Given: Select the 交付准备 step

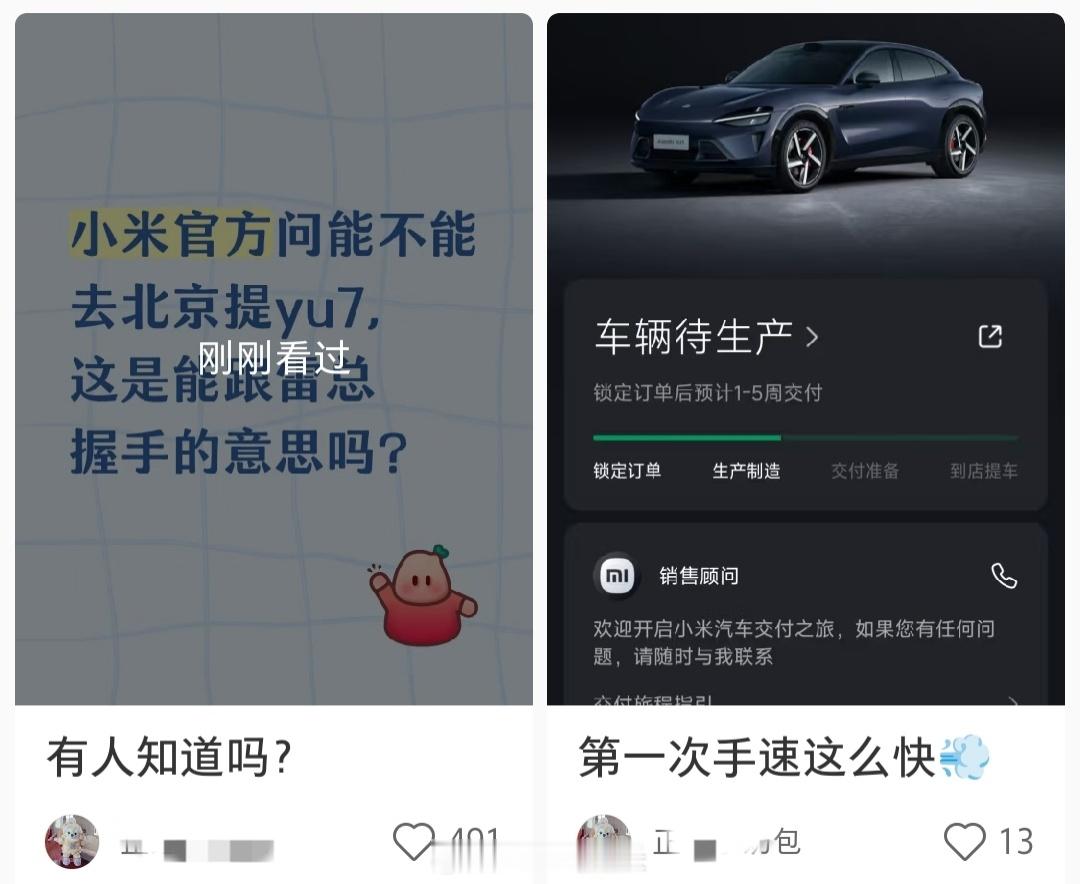Looking at the screenshot, I should pos(865,471).
